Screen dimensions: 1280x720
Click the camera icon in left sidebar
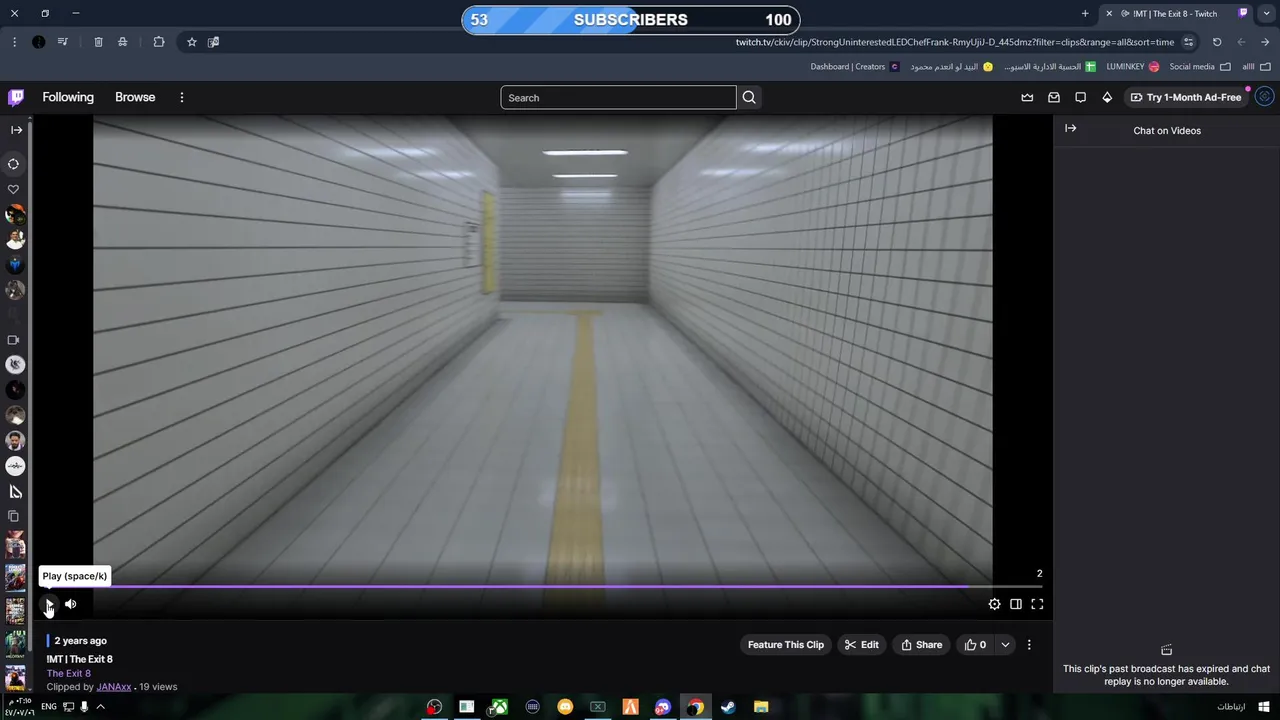tap(14, 340)
